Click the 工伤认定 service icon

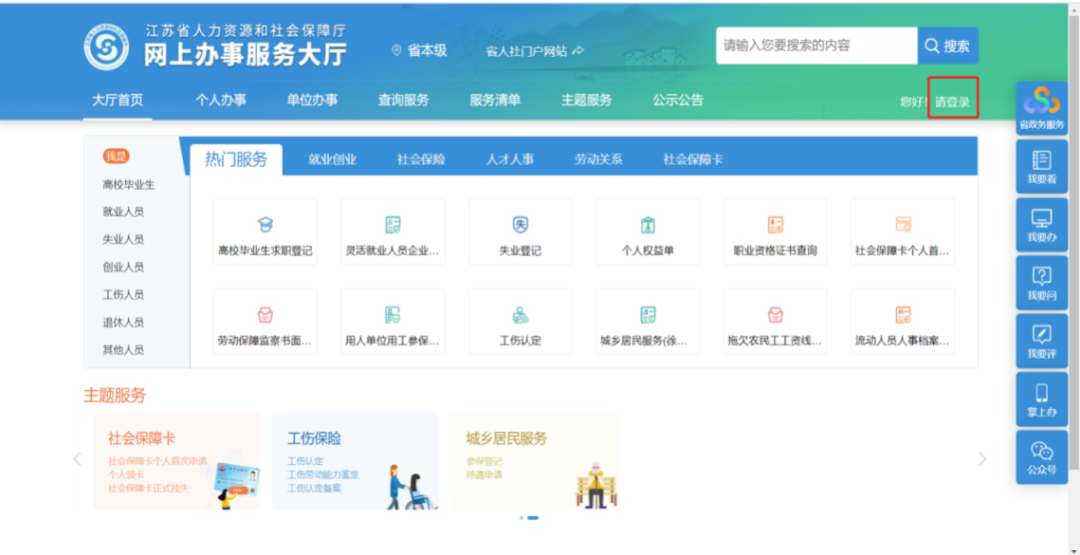[520, 316]
